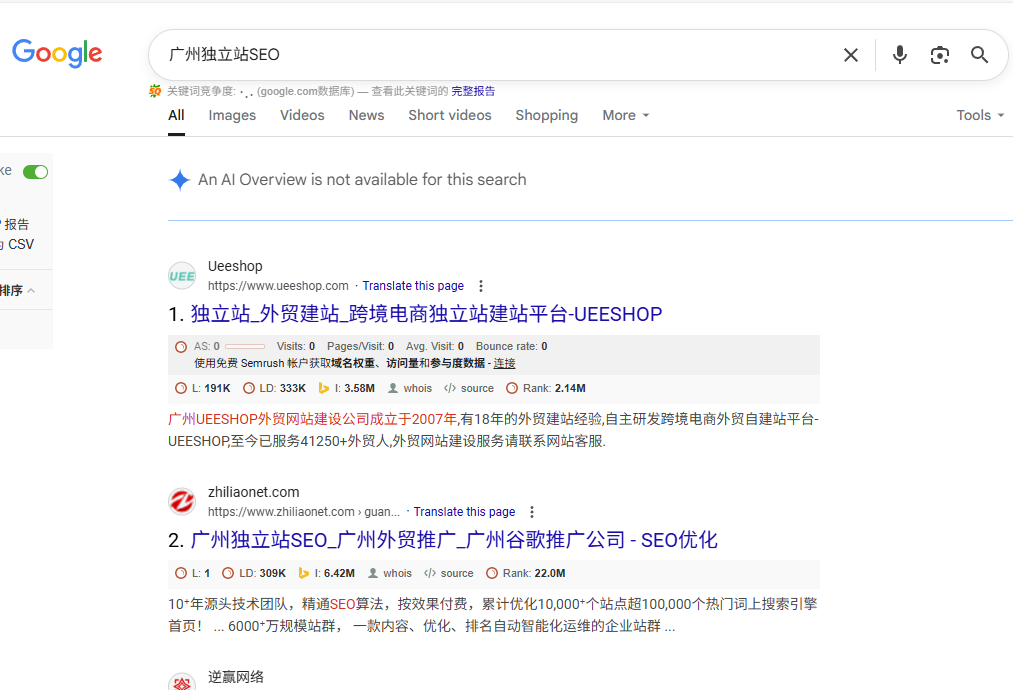The width and height of the screenshot is (1013, 690).
Task: Open the Shopping results tab
Action: coord(546,115)
